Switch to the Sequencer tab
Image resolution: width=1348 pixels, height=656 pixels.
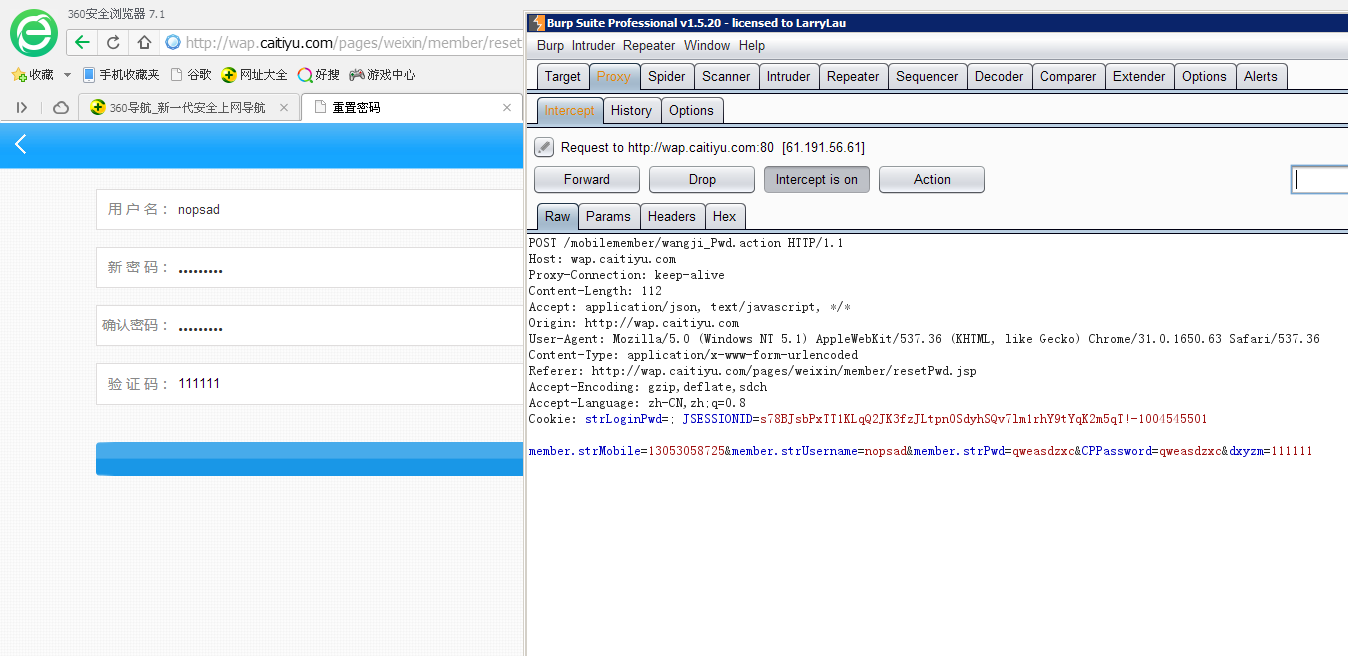pos(927,77)
